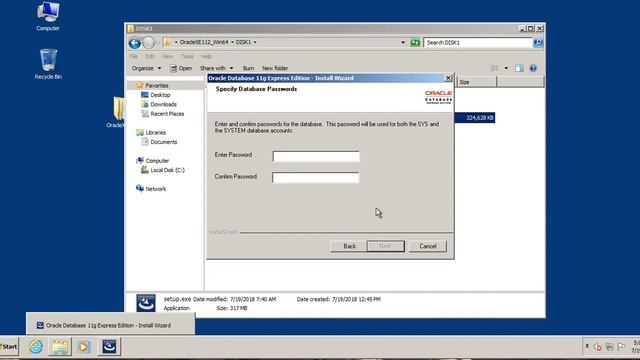The height and width of the screenshot is (360, 640).
Task: Click the setup.exe icon in details pane
Action: click(146, 303)
